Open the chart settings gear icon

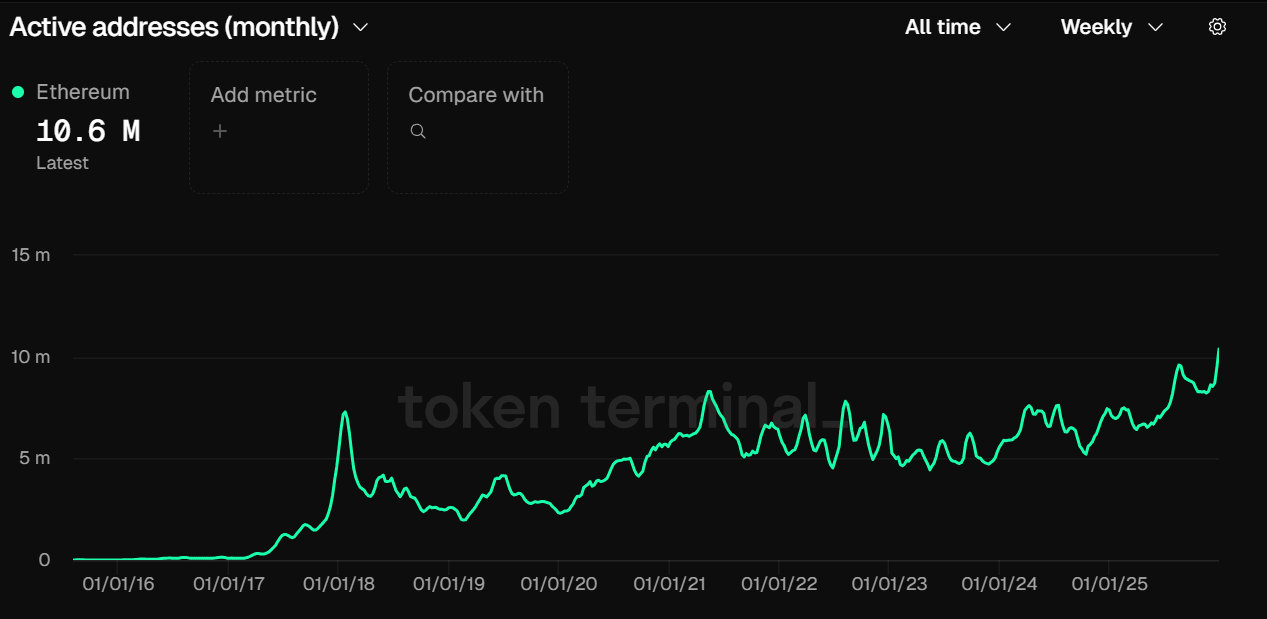coord(1217,27)
